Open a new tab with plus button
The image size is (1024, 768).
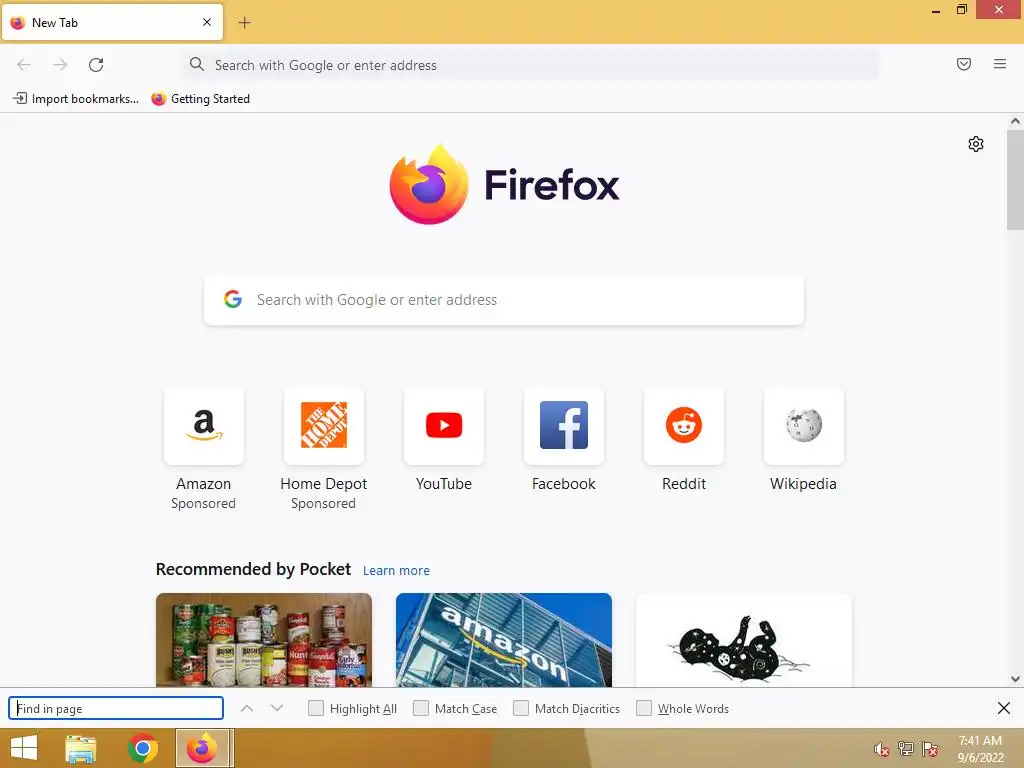pos(244,23)
